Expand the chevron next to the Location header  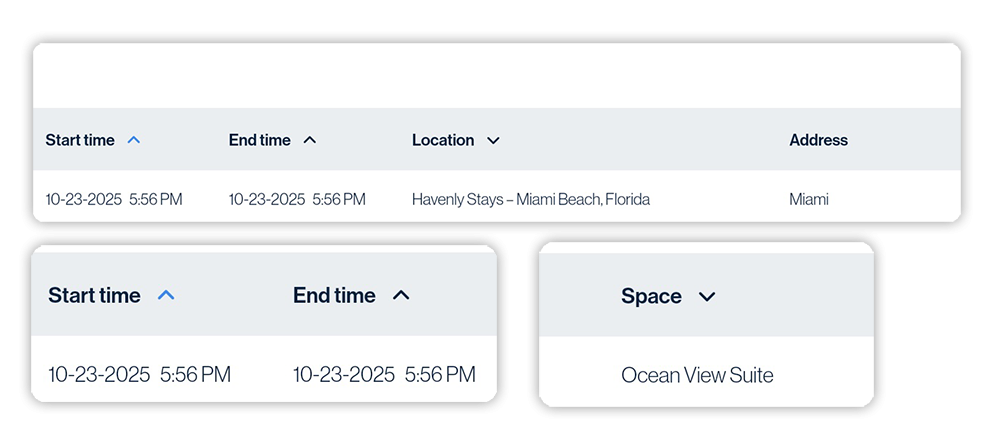493,141
